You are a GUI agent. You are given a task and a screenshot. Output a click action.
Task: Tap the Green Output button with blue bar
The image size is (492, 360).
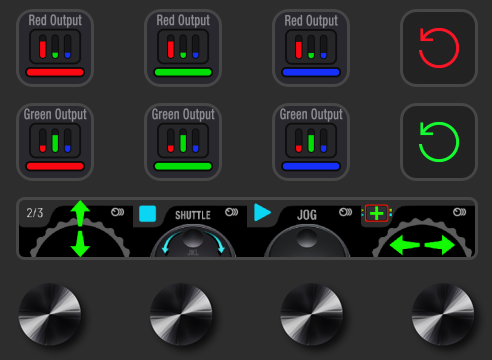(x=311, y=142)
